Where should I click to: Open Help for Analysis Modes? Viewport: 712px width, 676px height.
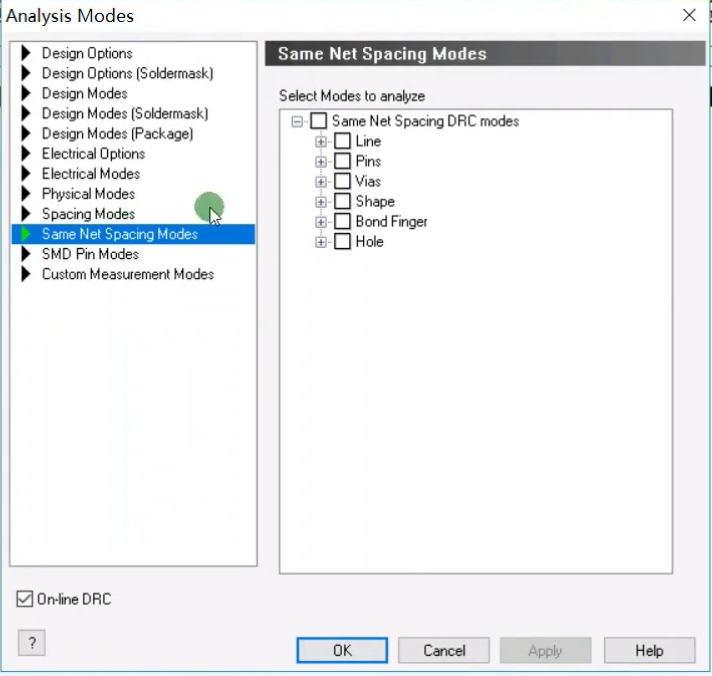pos(649,650)
